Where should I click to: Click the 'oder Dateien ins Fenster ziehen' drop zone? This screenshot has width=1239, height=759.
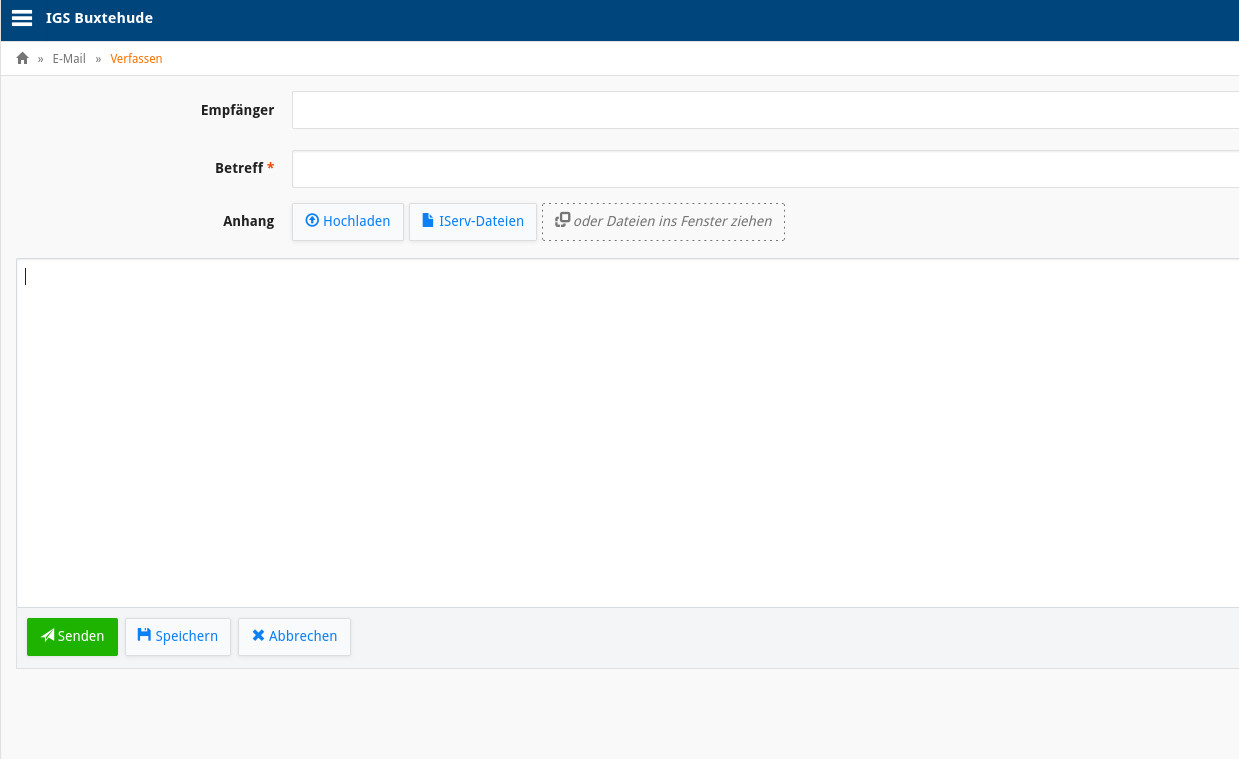tap(663, 222)
